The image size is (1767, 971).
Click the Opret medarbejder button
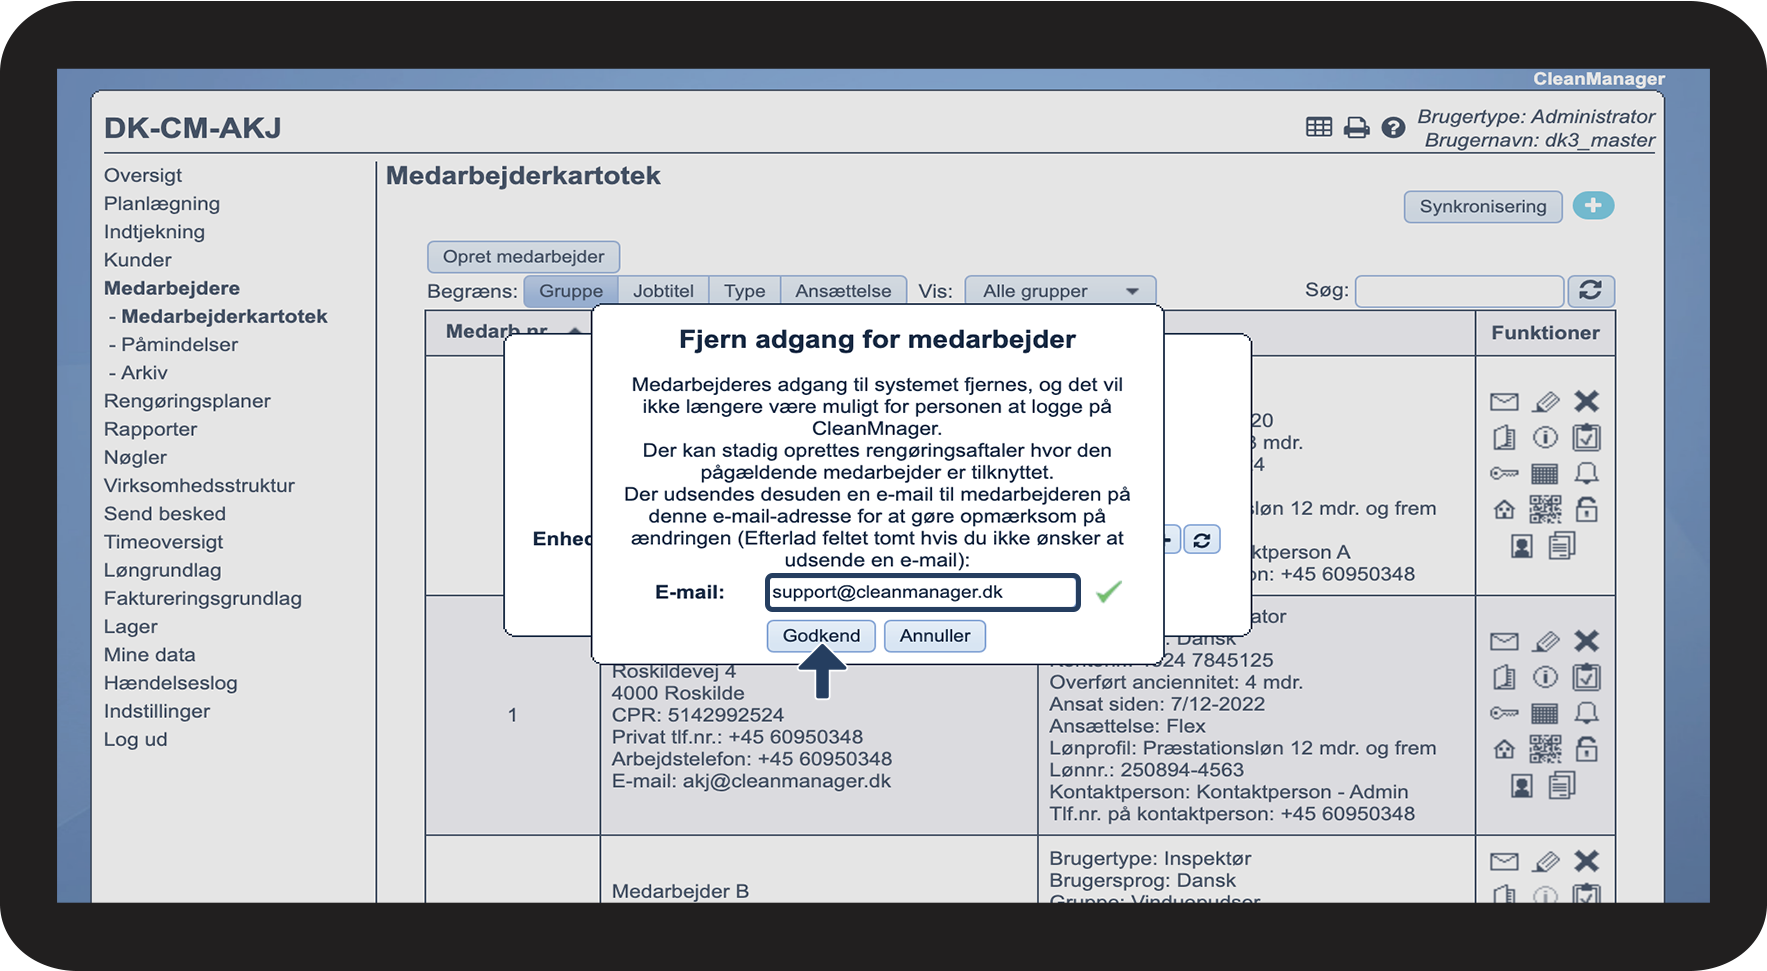coord(523,257)
